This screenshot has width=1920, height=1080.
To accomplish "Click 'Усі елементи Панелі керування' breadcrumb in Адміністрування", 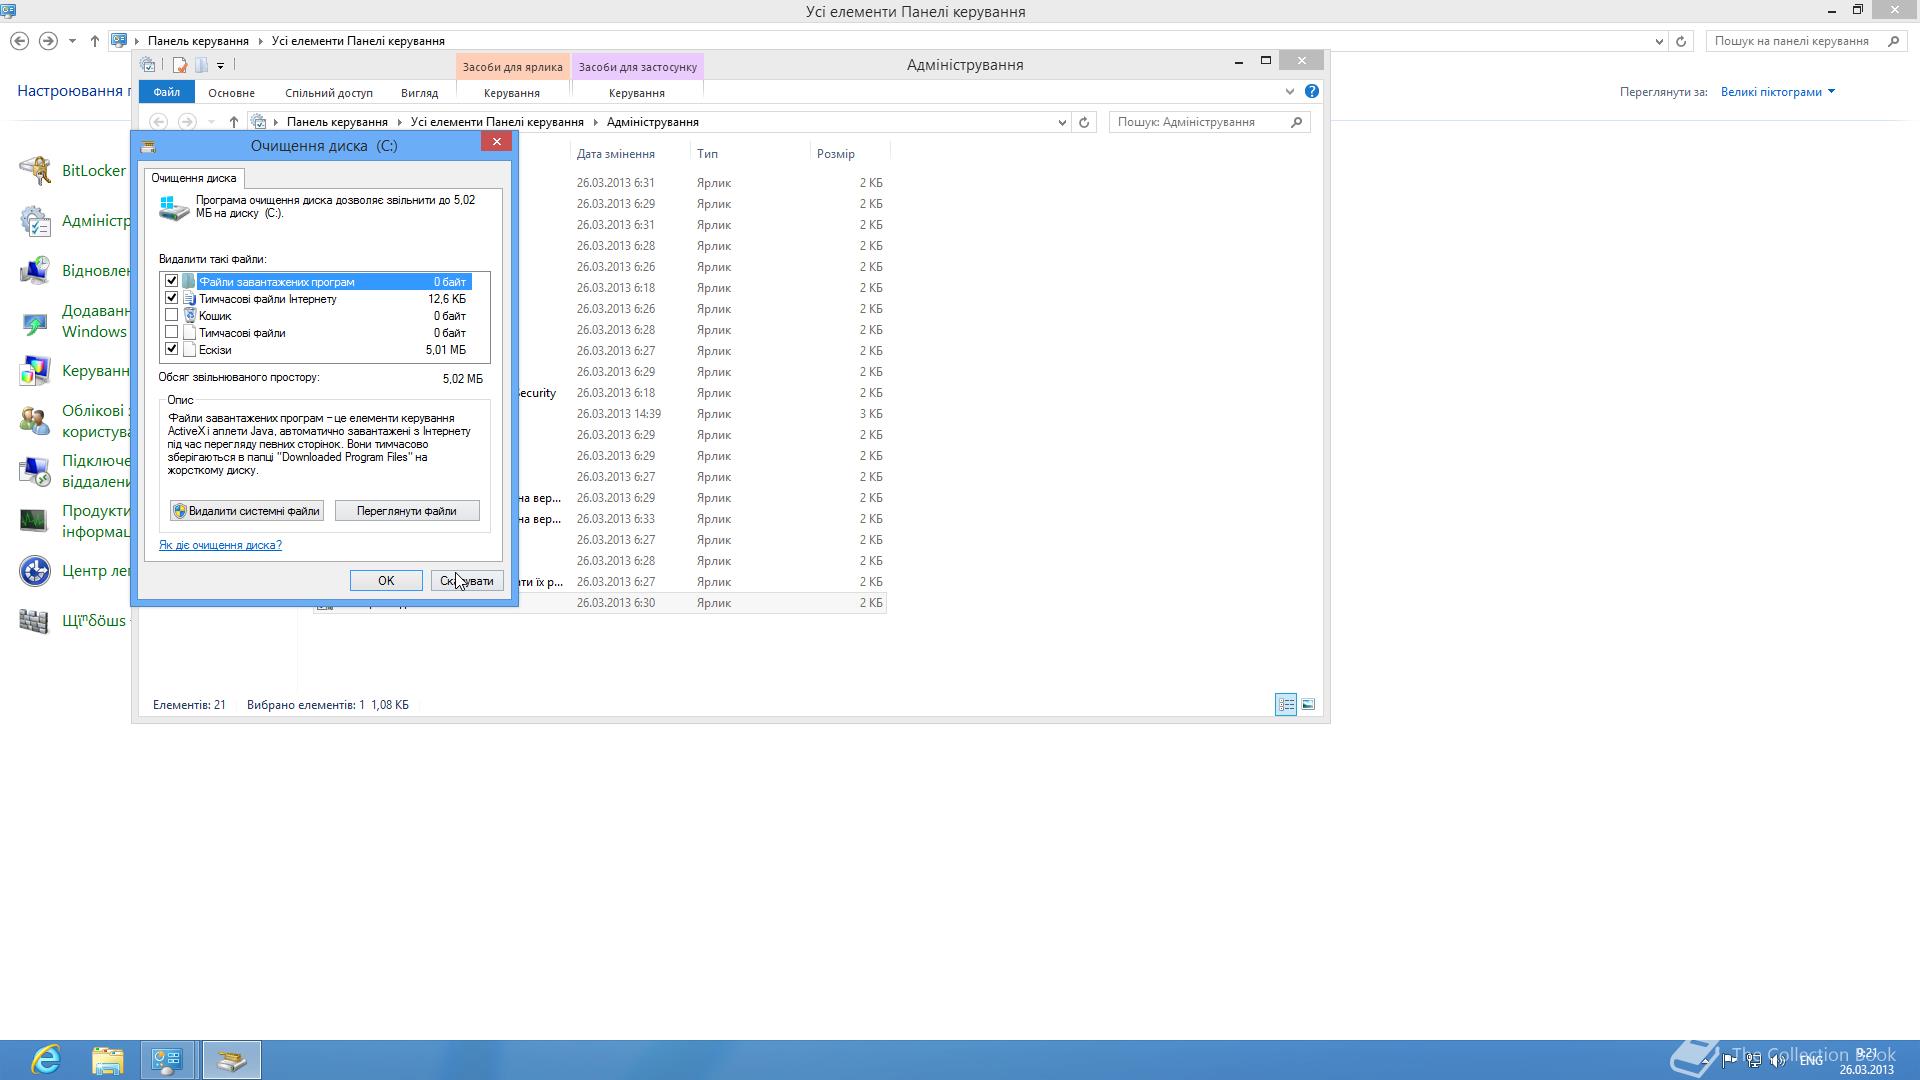I will 497,122.
